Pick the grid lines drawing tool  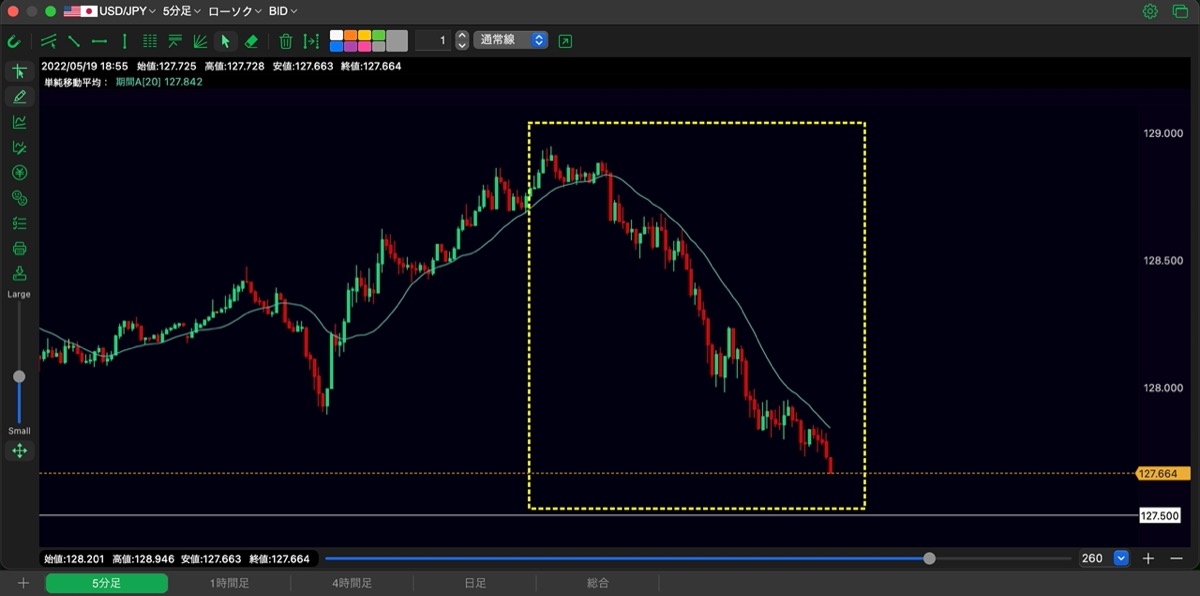150,41
